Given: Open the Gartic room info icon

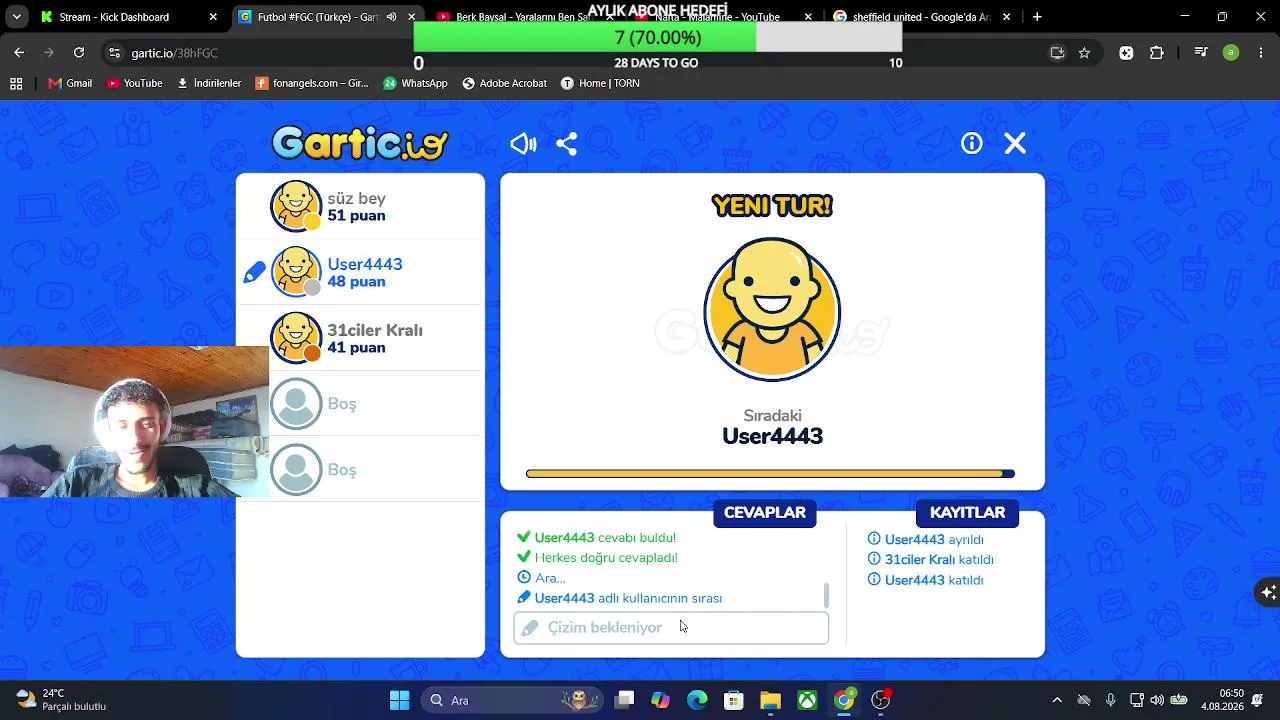Looking at the screenshot, I should pos(972,144).
